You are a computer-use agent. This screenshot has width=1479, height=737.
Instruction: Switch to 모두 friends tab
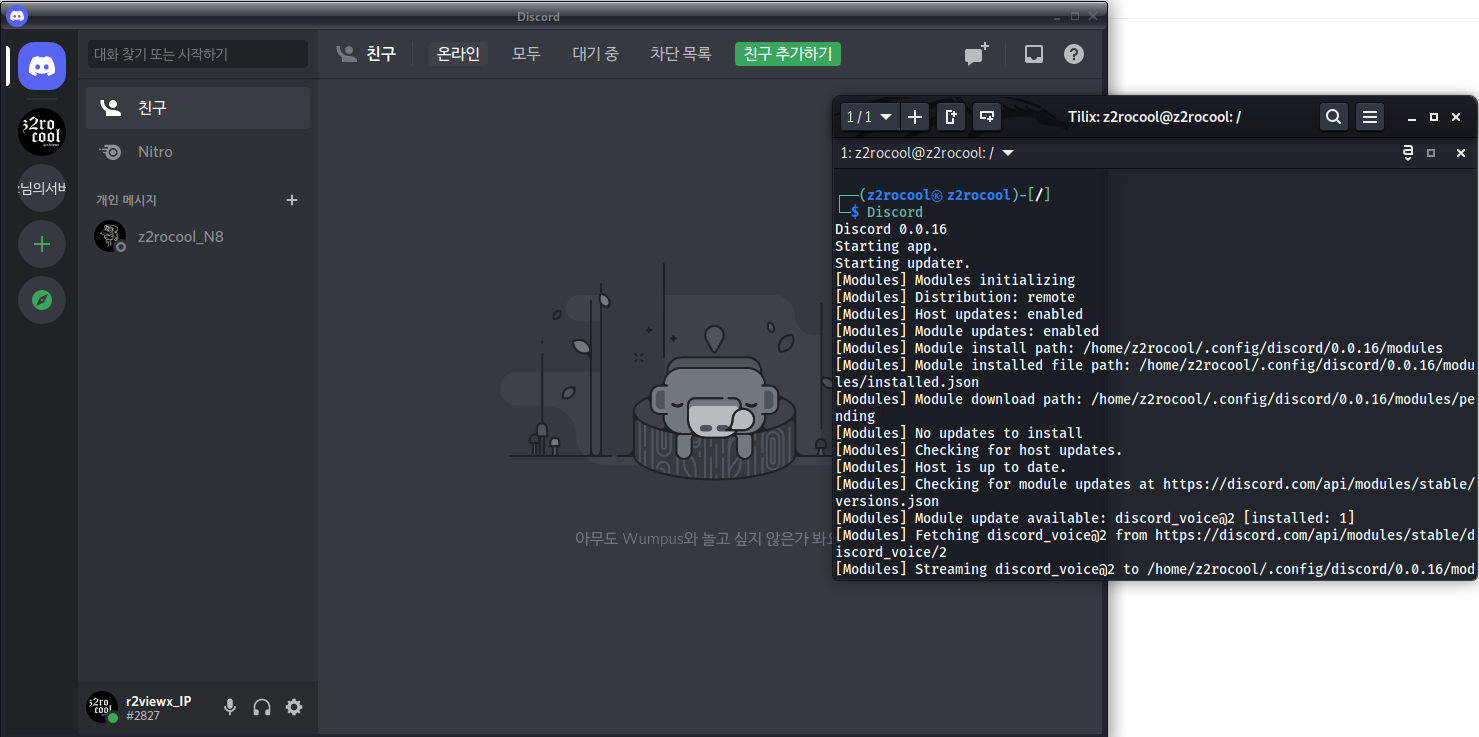click(526, 54)
